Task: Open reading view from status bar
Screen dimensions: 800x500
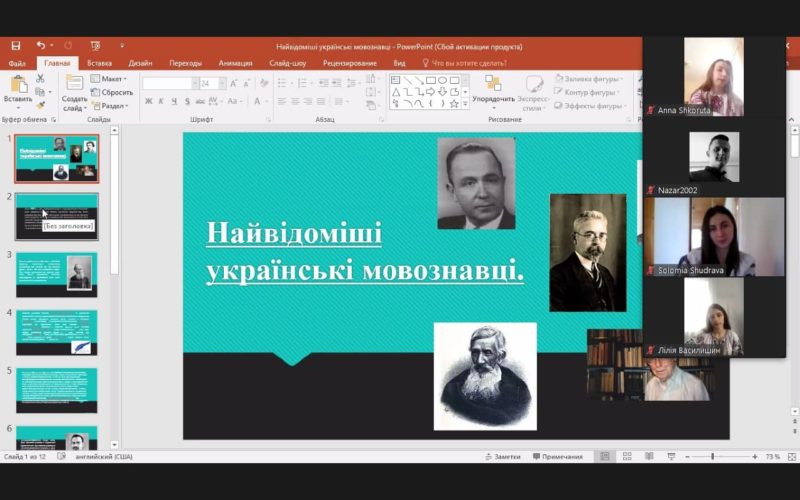Action: (x=648, y=457)
